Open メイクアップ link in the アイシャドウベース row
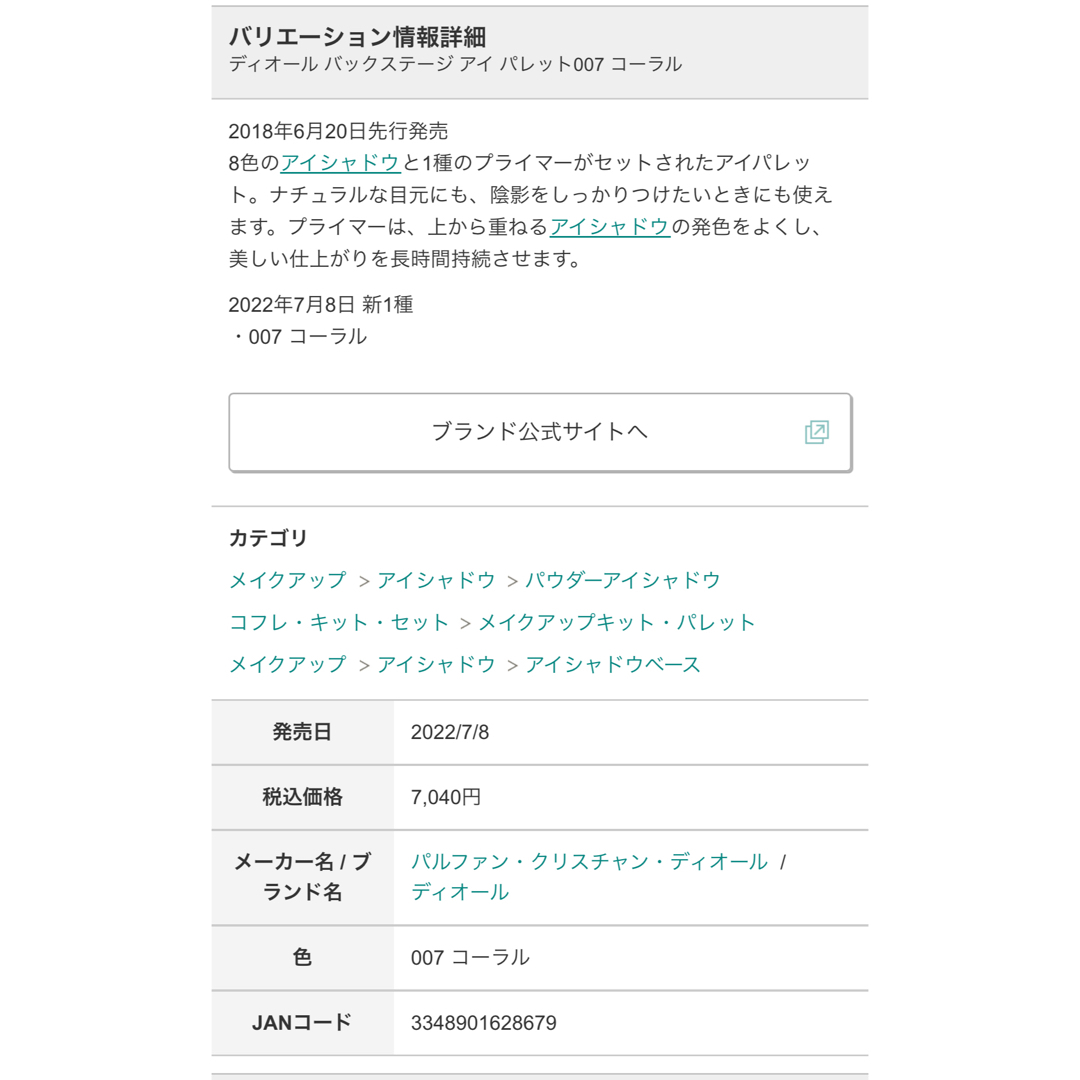 coord(288,664)
